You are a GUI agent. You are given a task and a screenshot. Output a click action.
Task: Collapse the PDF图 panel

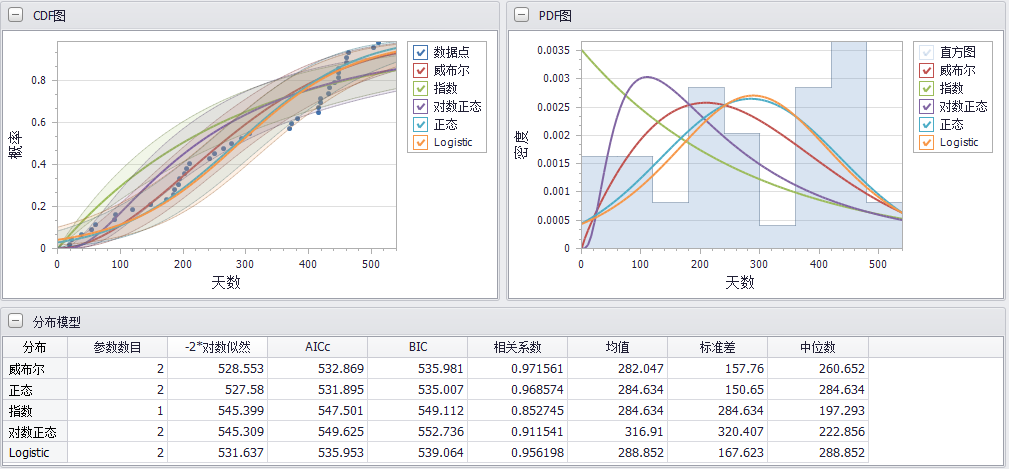[521, 15]
